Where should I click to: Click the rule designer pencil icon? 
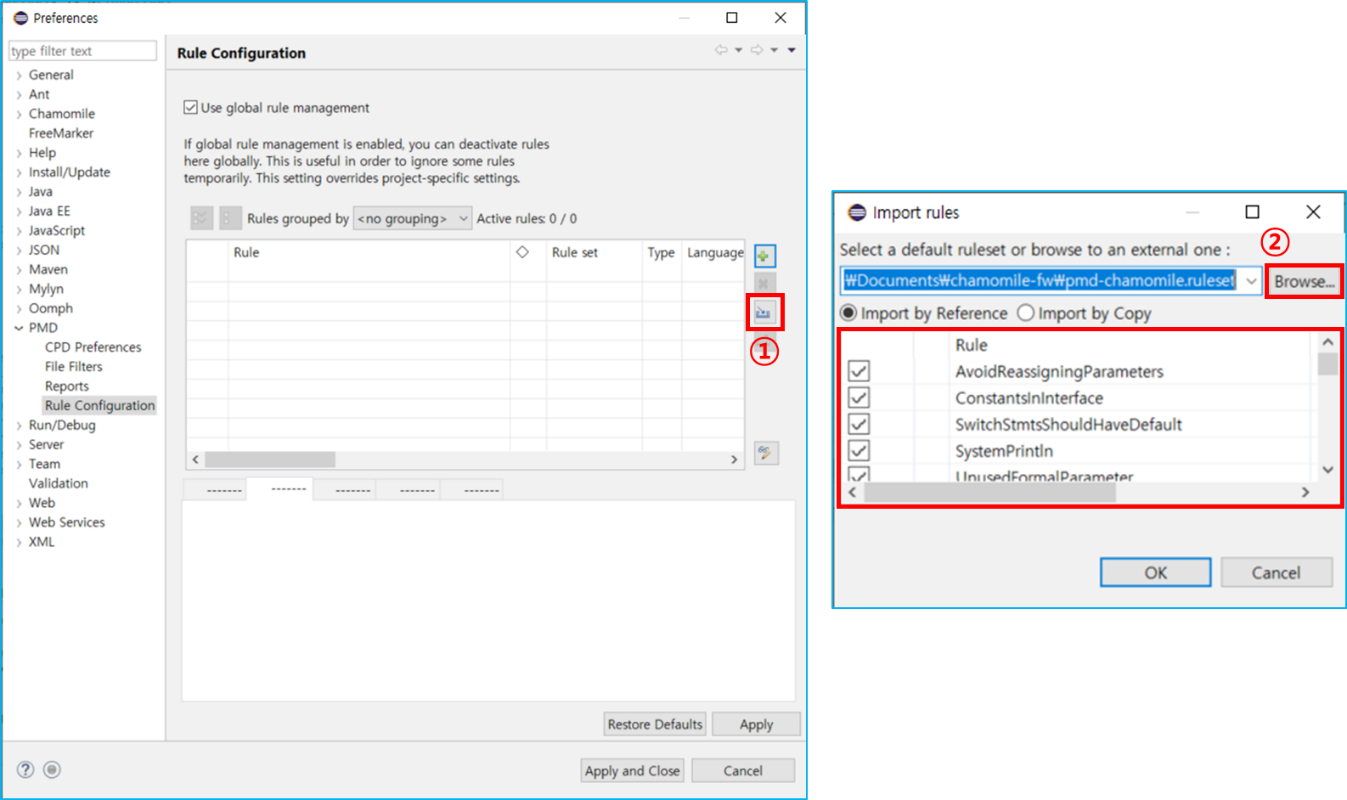point(766,454)
